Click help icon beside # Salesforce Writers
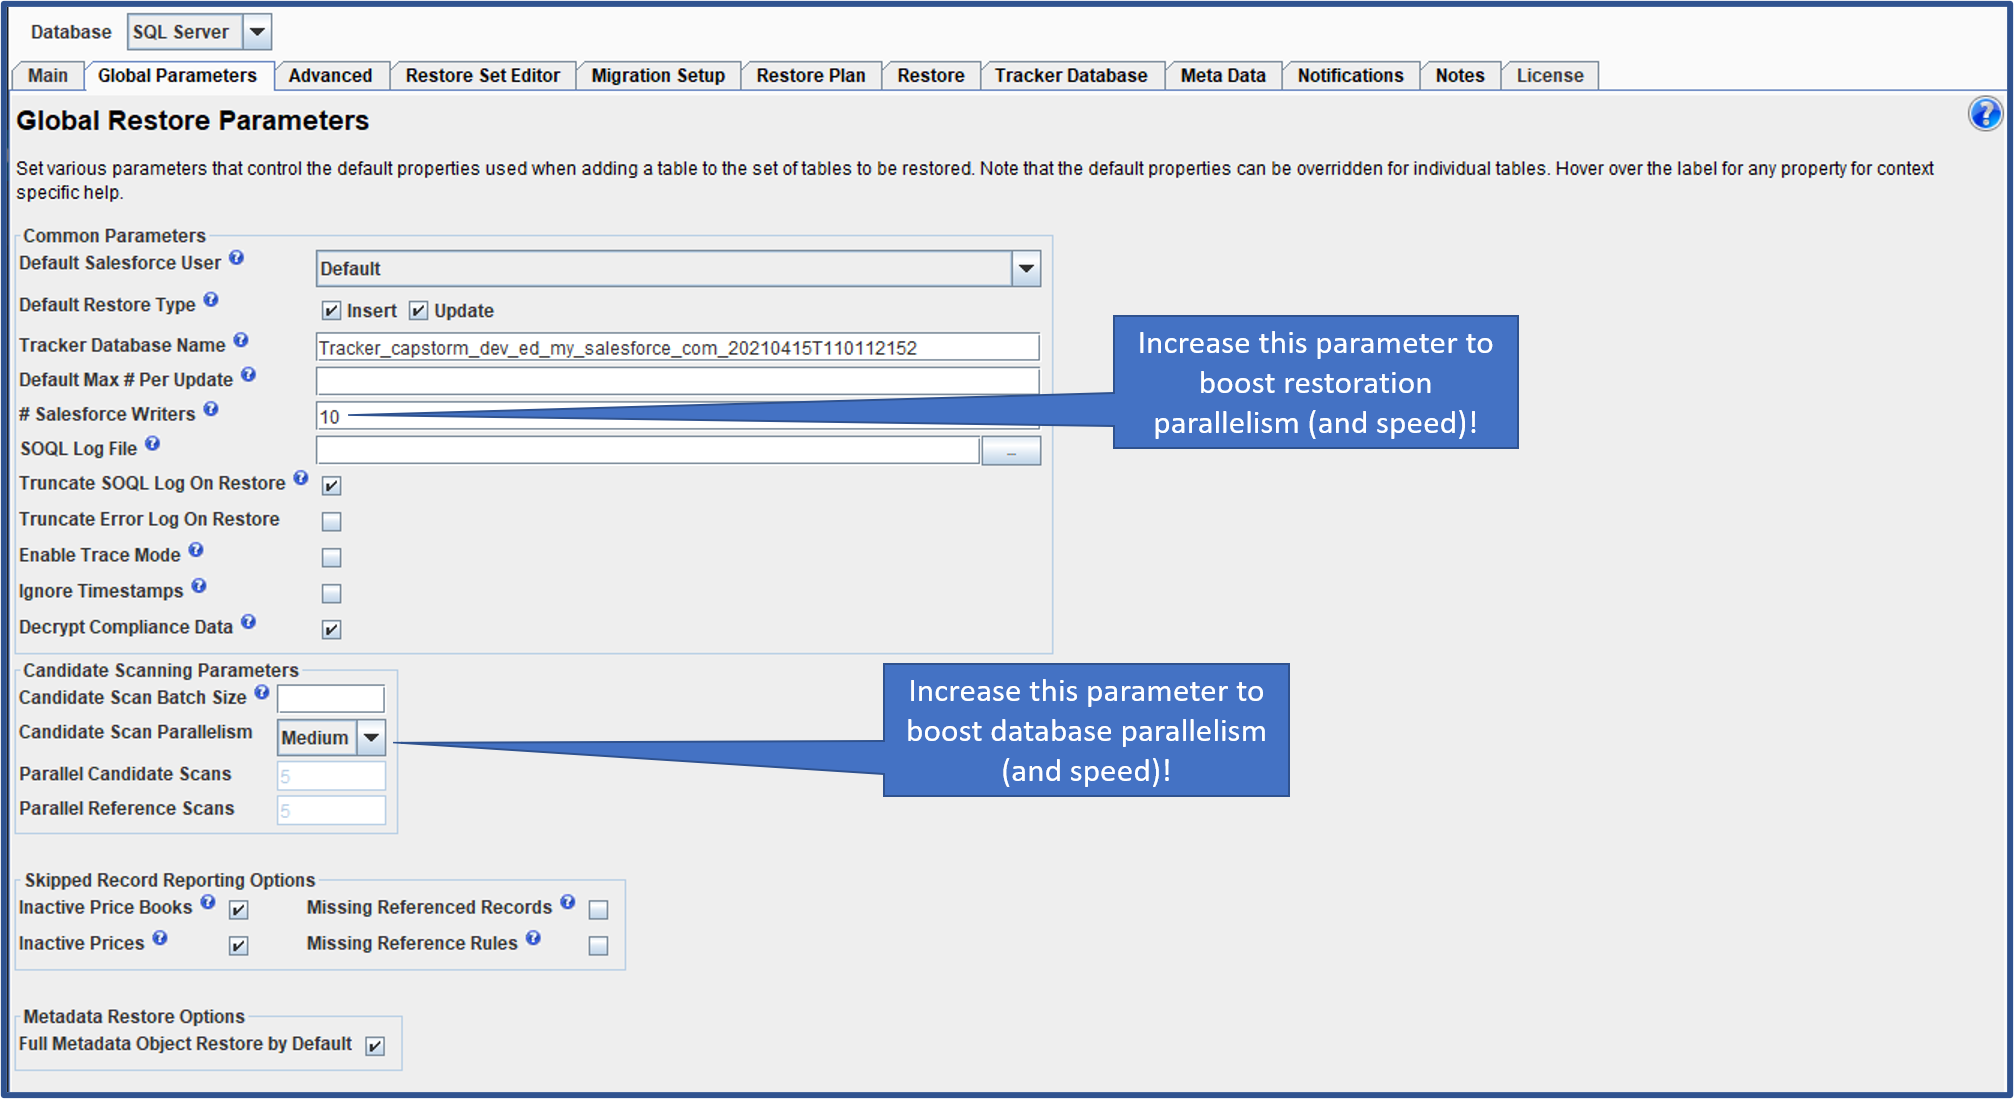The image size is (2014, 1099). (x=211, y=409)
